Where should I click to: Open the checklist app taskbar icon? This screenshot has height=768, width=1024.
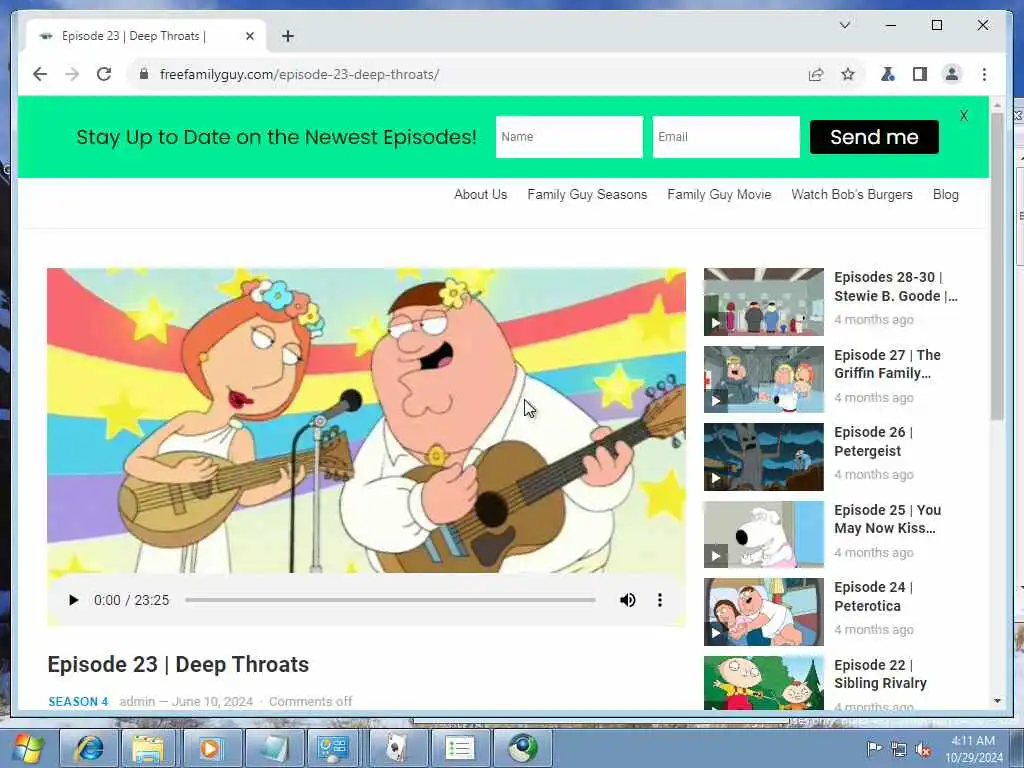point(459,748)
